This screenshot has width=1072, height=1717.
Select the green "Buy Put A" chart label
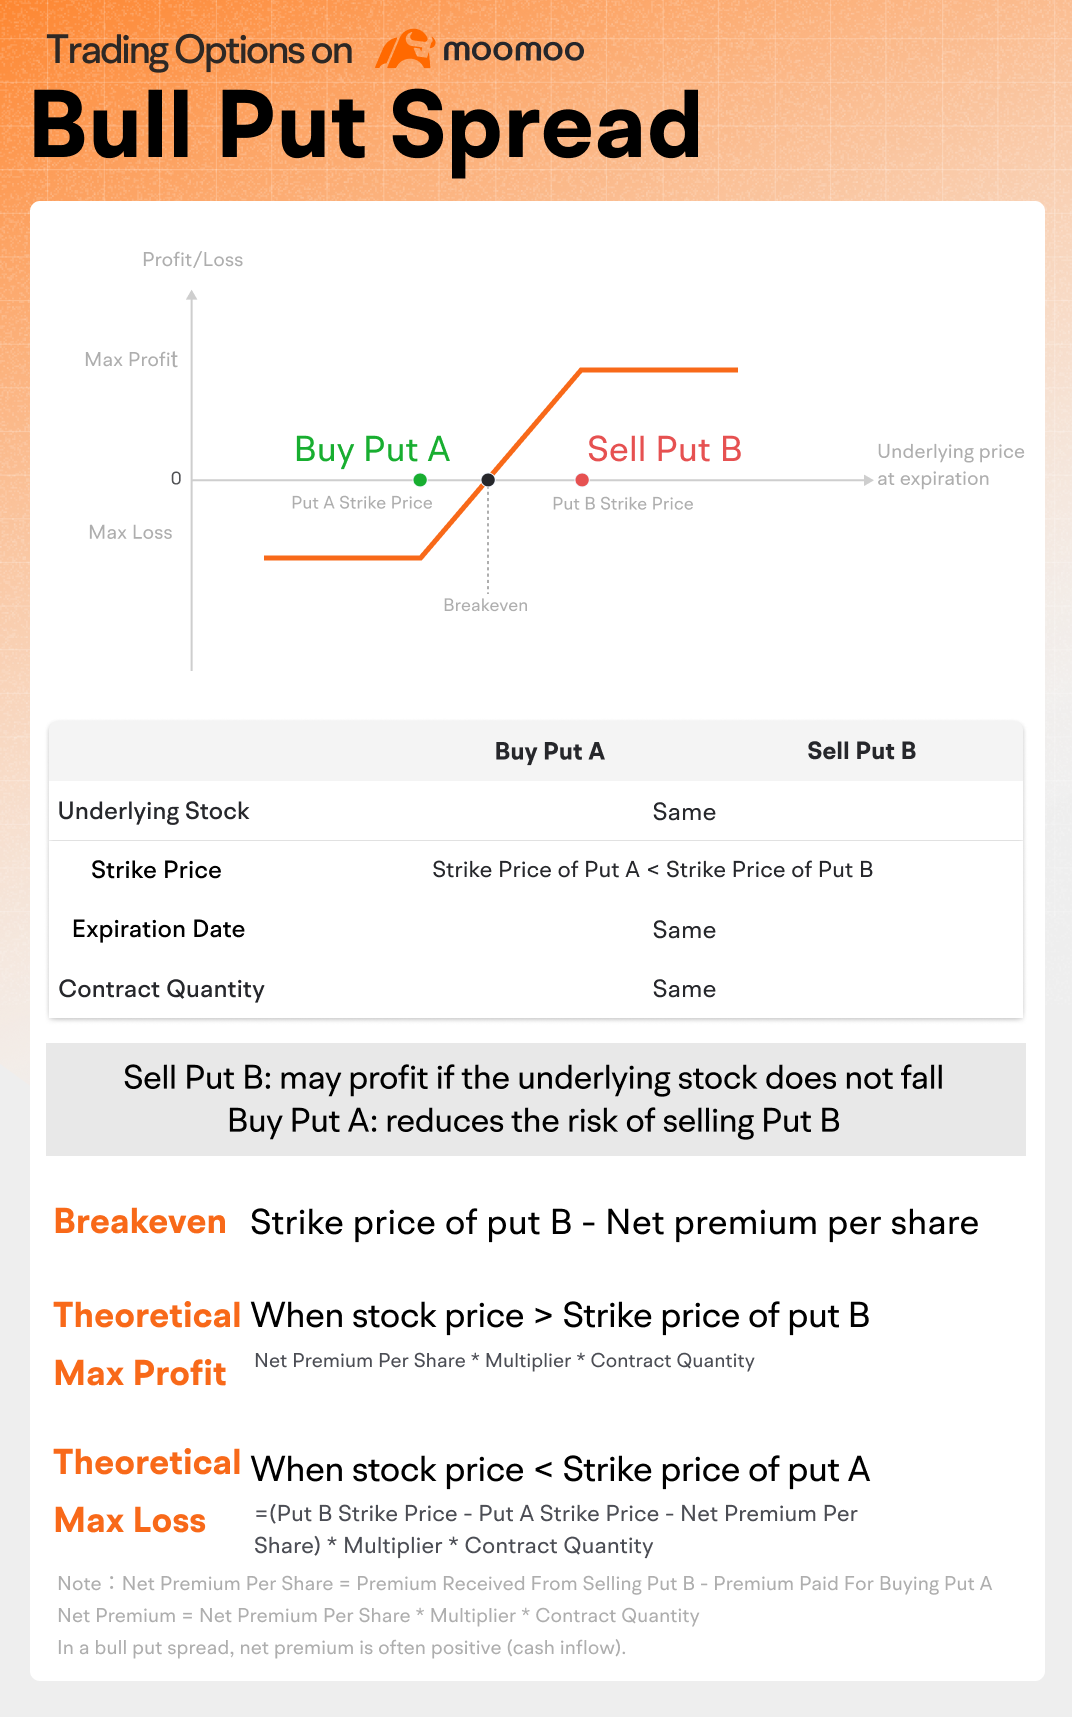[372, 450]
